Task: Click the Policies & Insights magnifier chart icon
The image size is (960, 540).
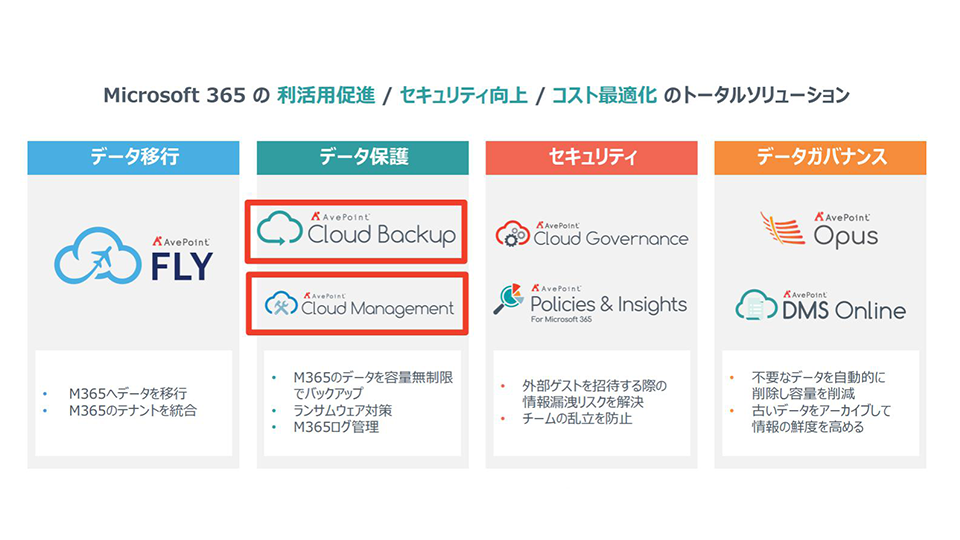Action: pyautogui.click(x=510, y=300)
